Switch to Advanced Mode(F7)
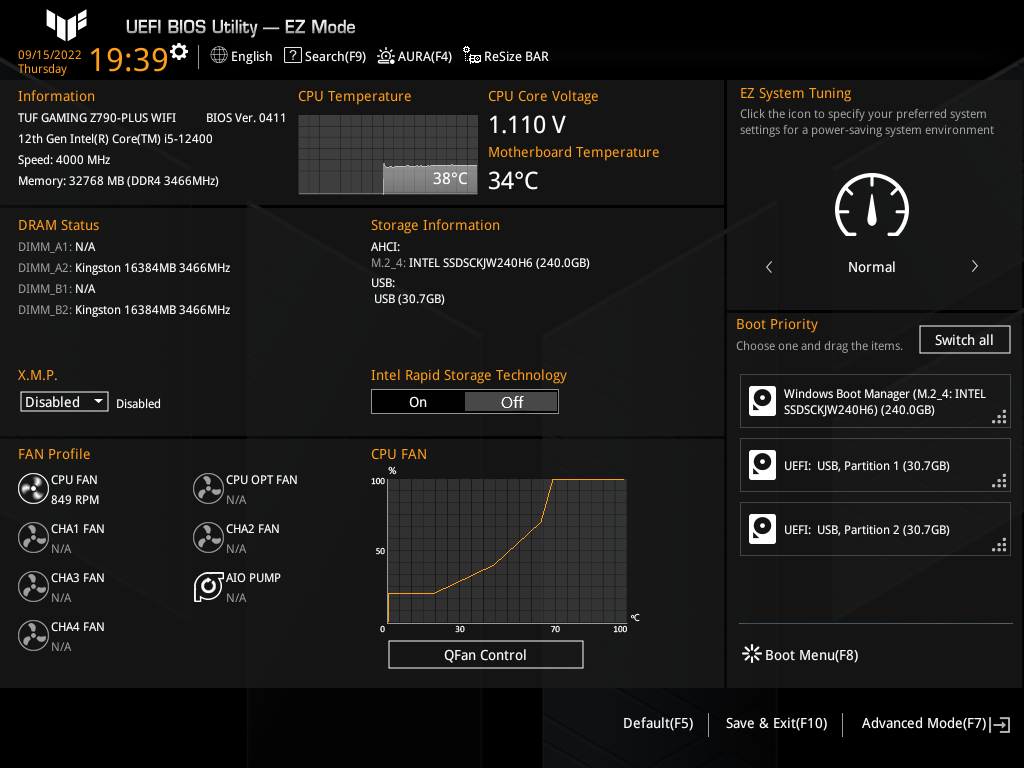 click(x=924, y=723)
